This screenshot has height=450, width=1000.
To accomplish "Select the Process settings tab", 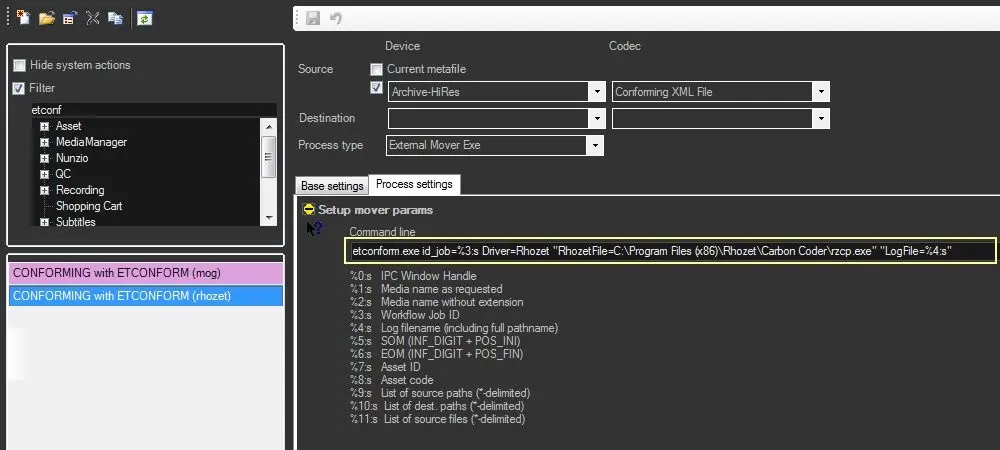I will (414, 185).
